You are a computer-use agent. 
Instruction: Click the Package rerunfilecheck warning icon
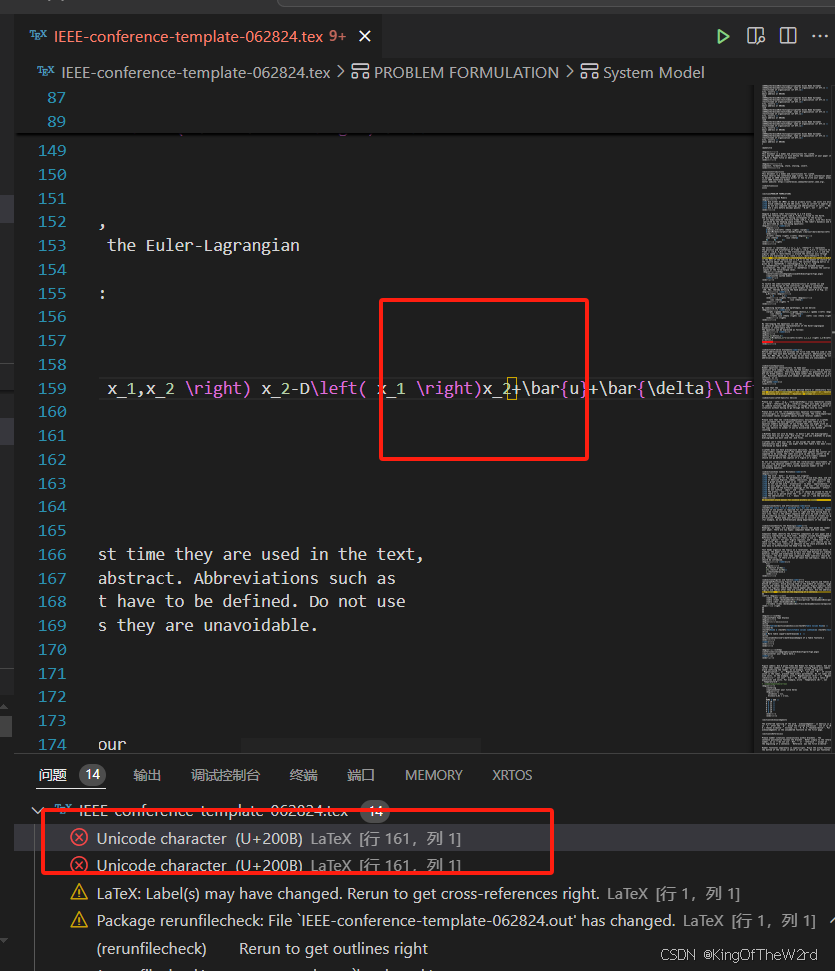(78, 920)
